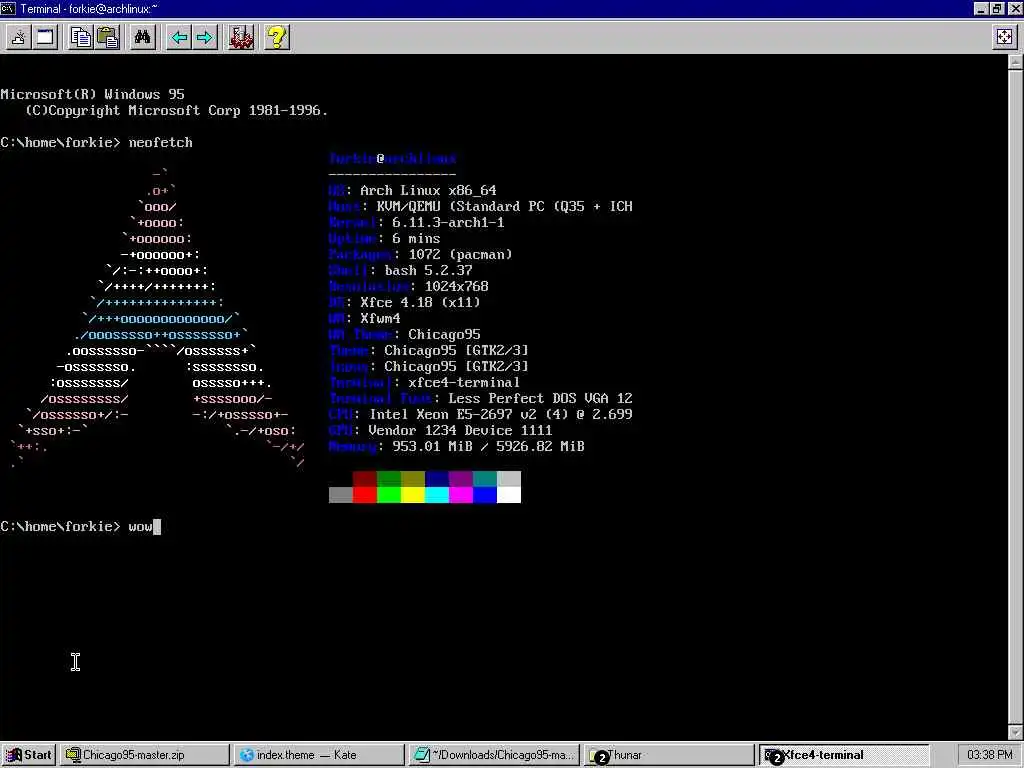Viewport: 1024px width, 768px height.
Task: Click 'KVM/QEMU' host text
Action: click(409, 206)
